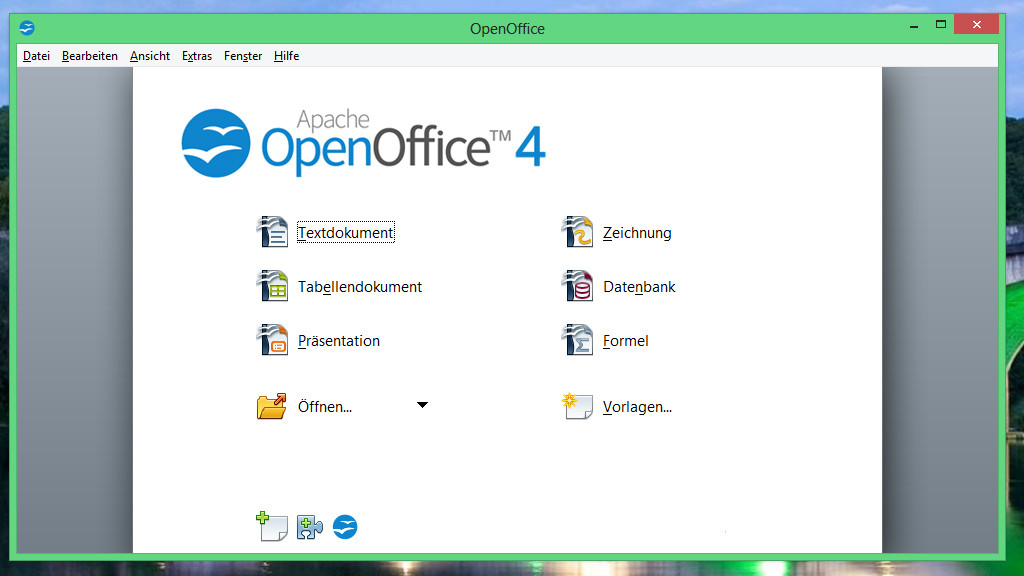Click the Präsentation slide icon
1024x576 pixels.
point(272,340)
